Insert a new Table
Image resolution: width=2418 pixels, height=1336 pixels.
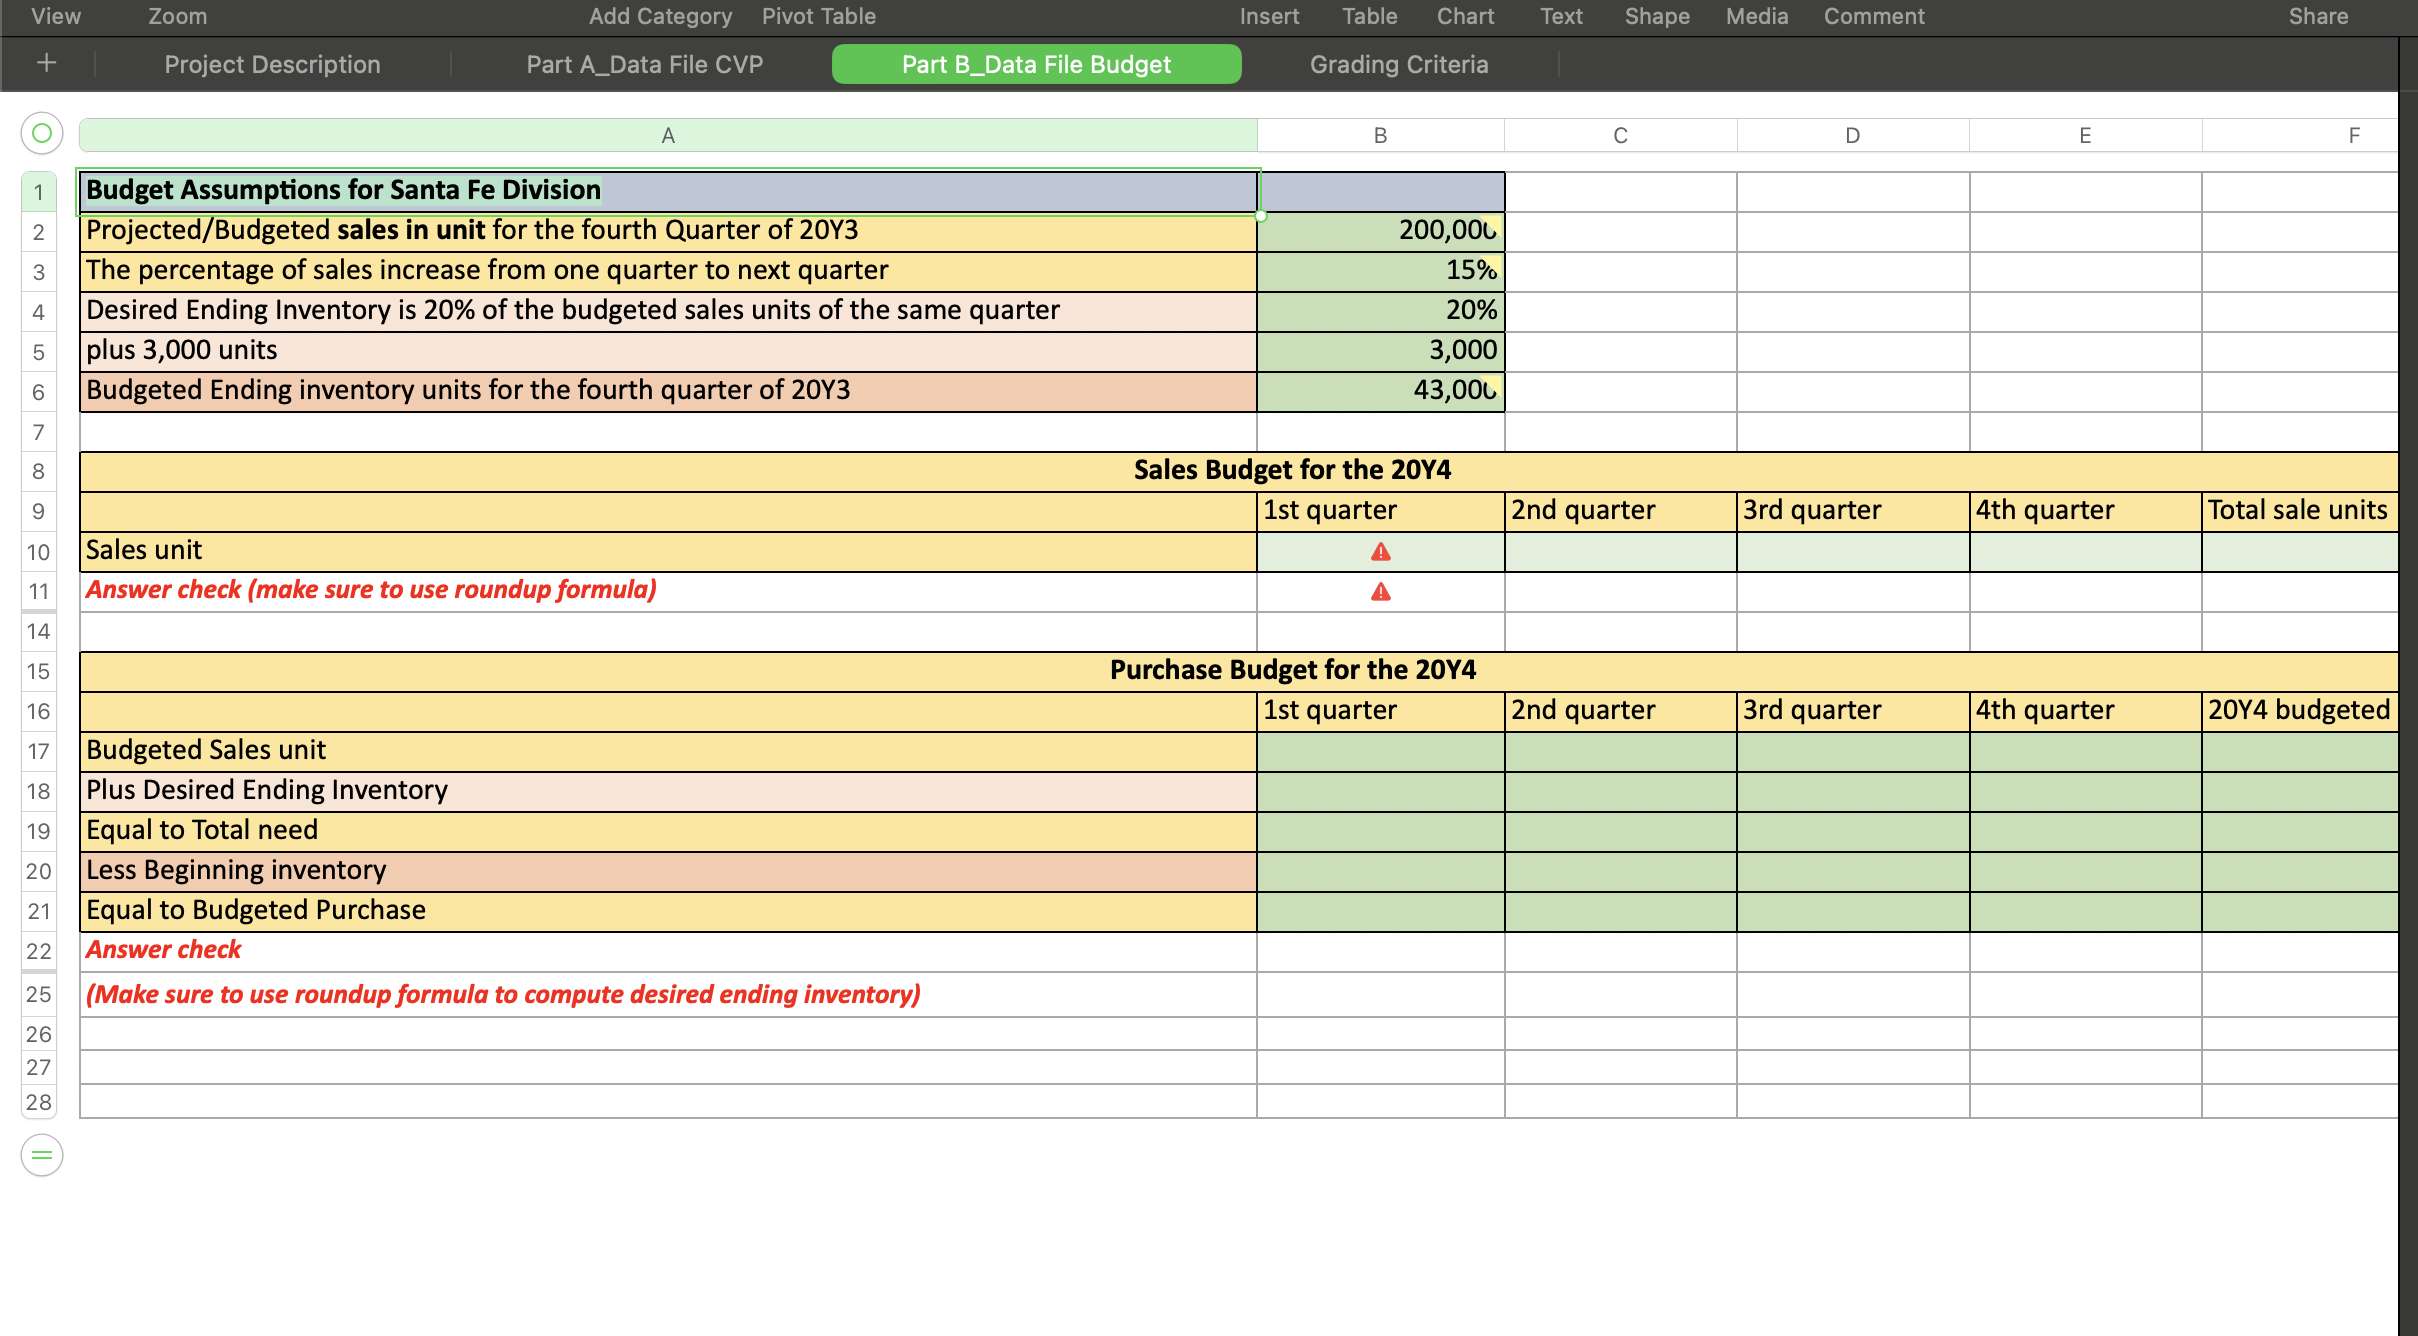(1369, 15)
